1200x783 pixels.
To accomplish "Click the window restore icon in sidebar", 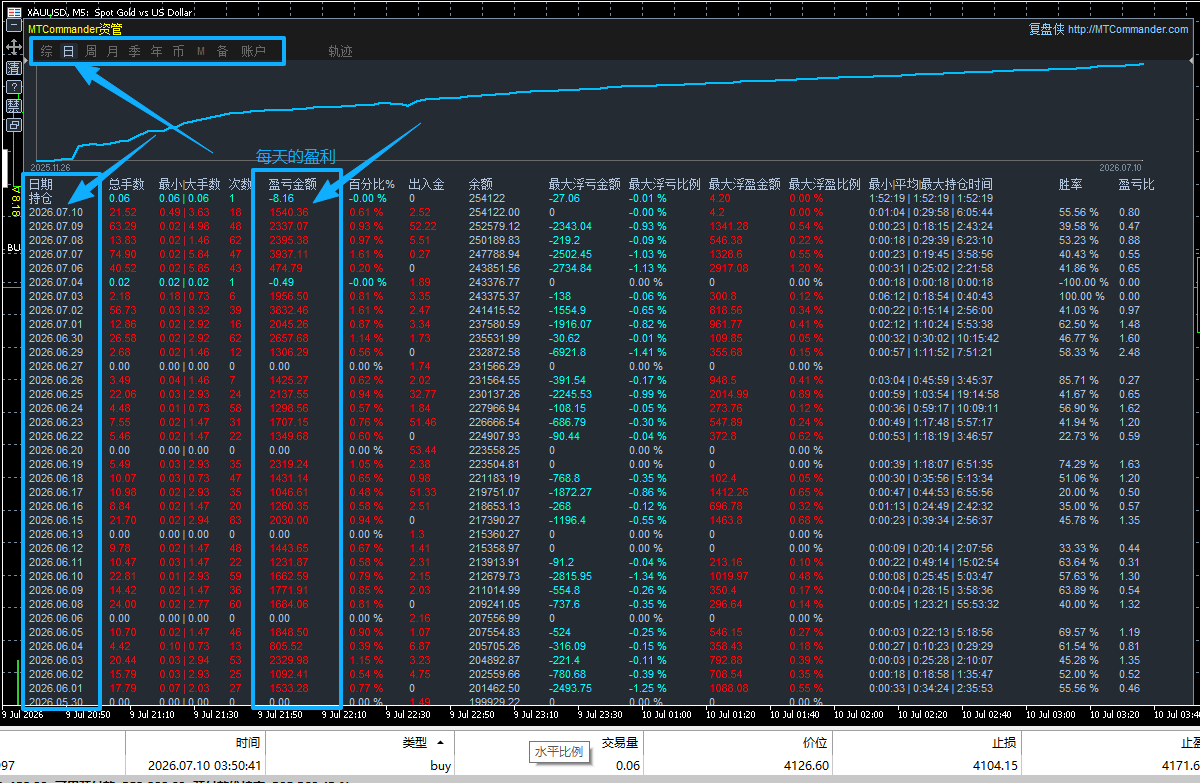I will click(x=14, y=125).
